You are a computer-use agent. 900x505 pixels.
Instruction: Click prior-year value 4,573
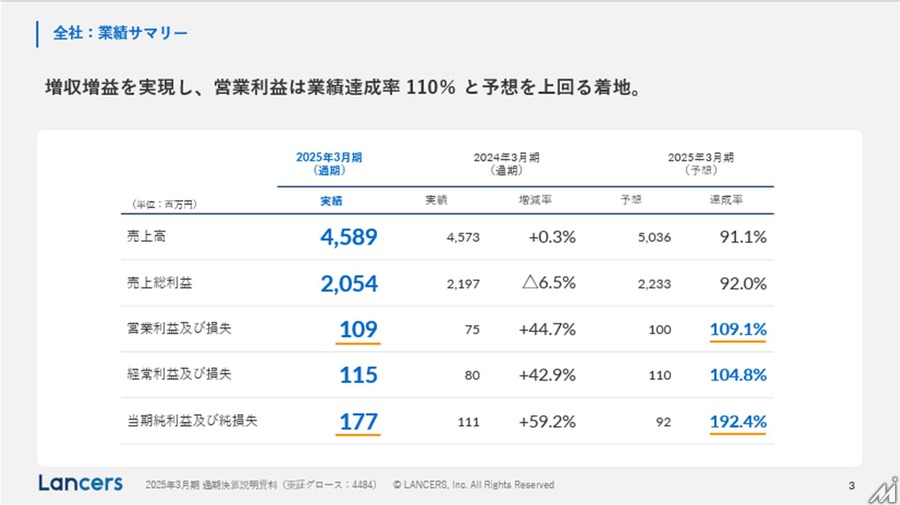point(463,237)
